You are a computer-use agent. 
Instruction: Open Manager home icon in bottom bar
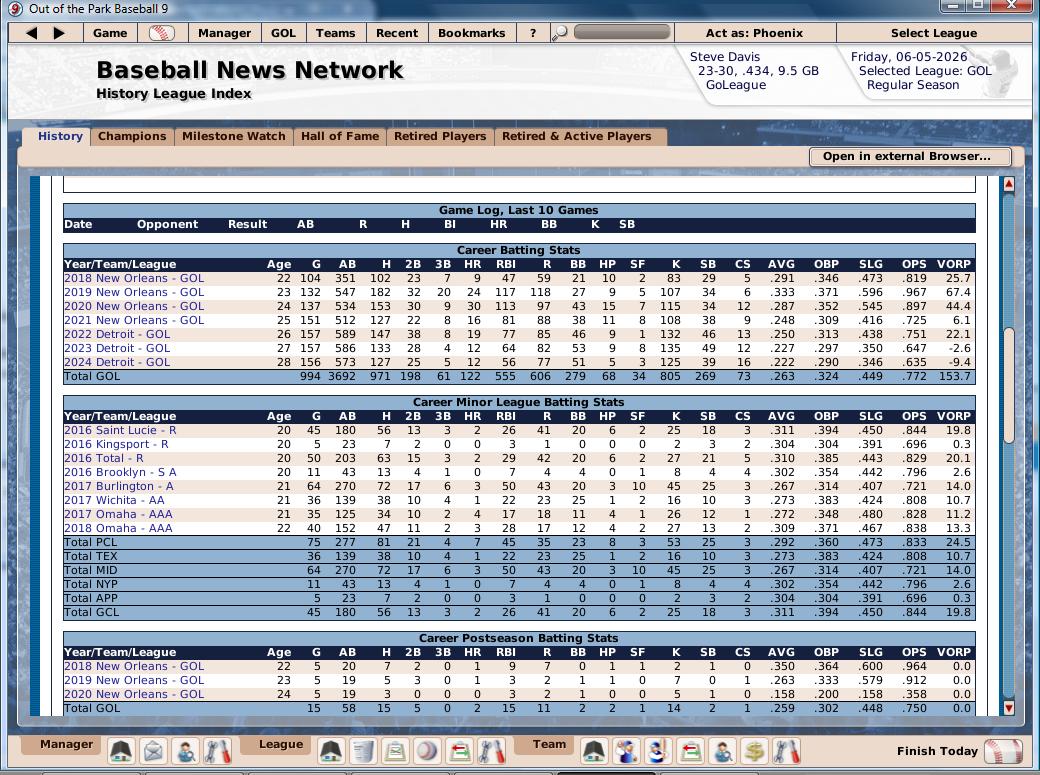[x=121, y=750]
